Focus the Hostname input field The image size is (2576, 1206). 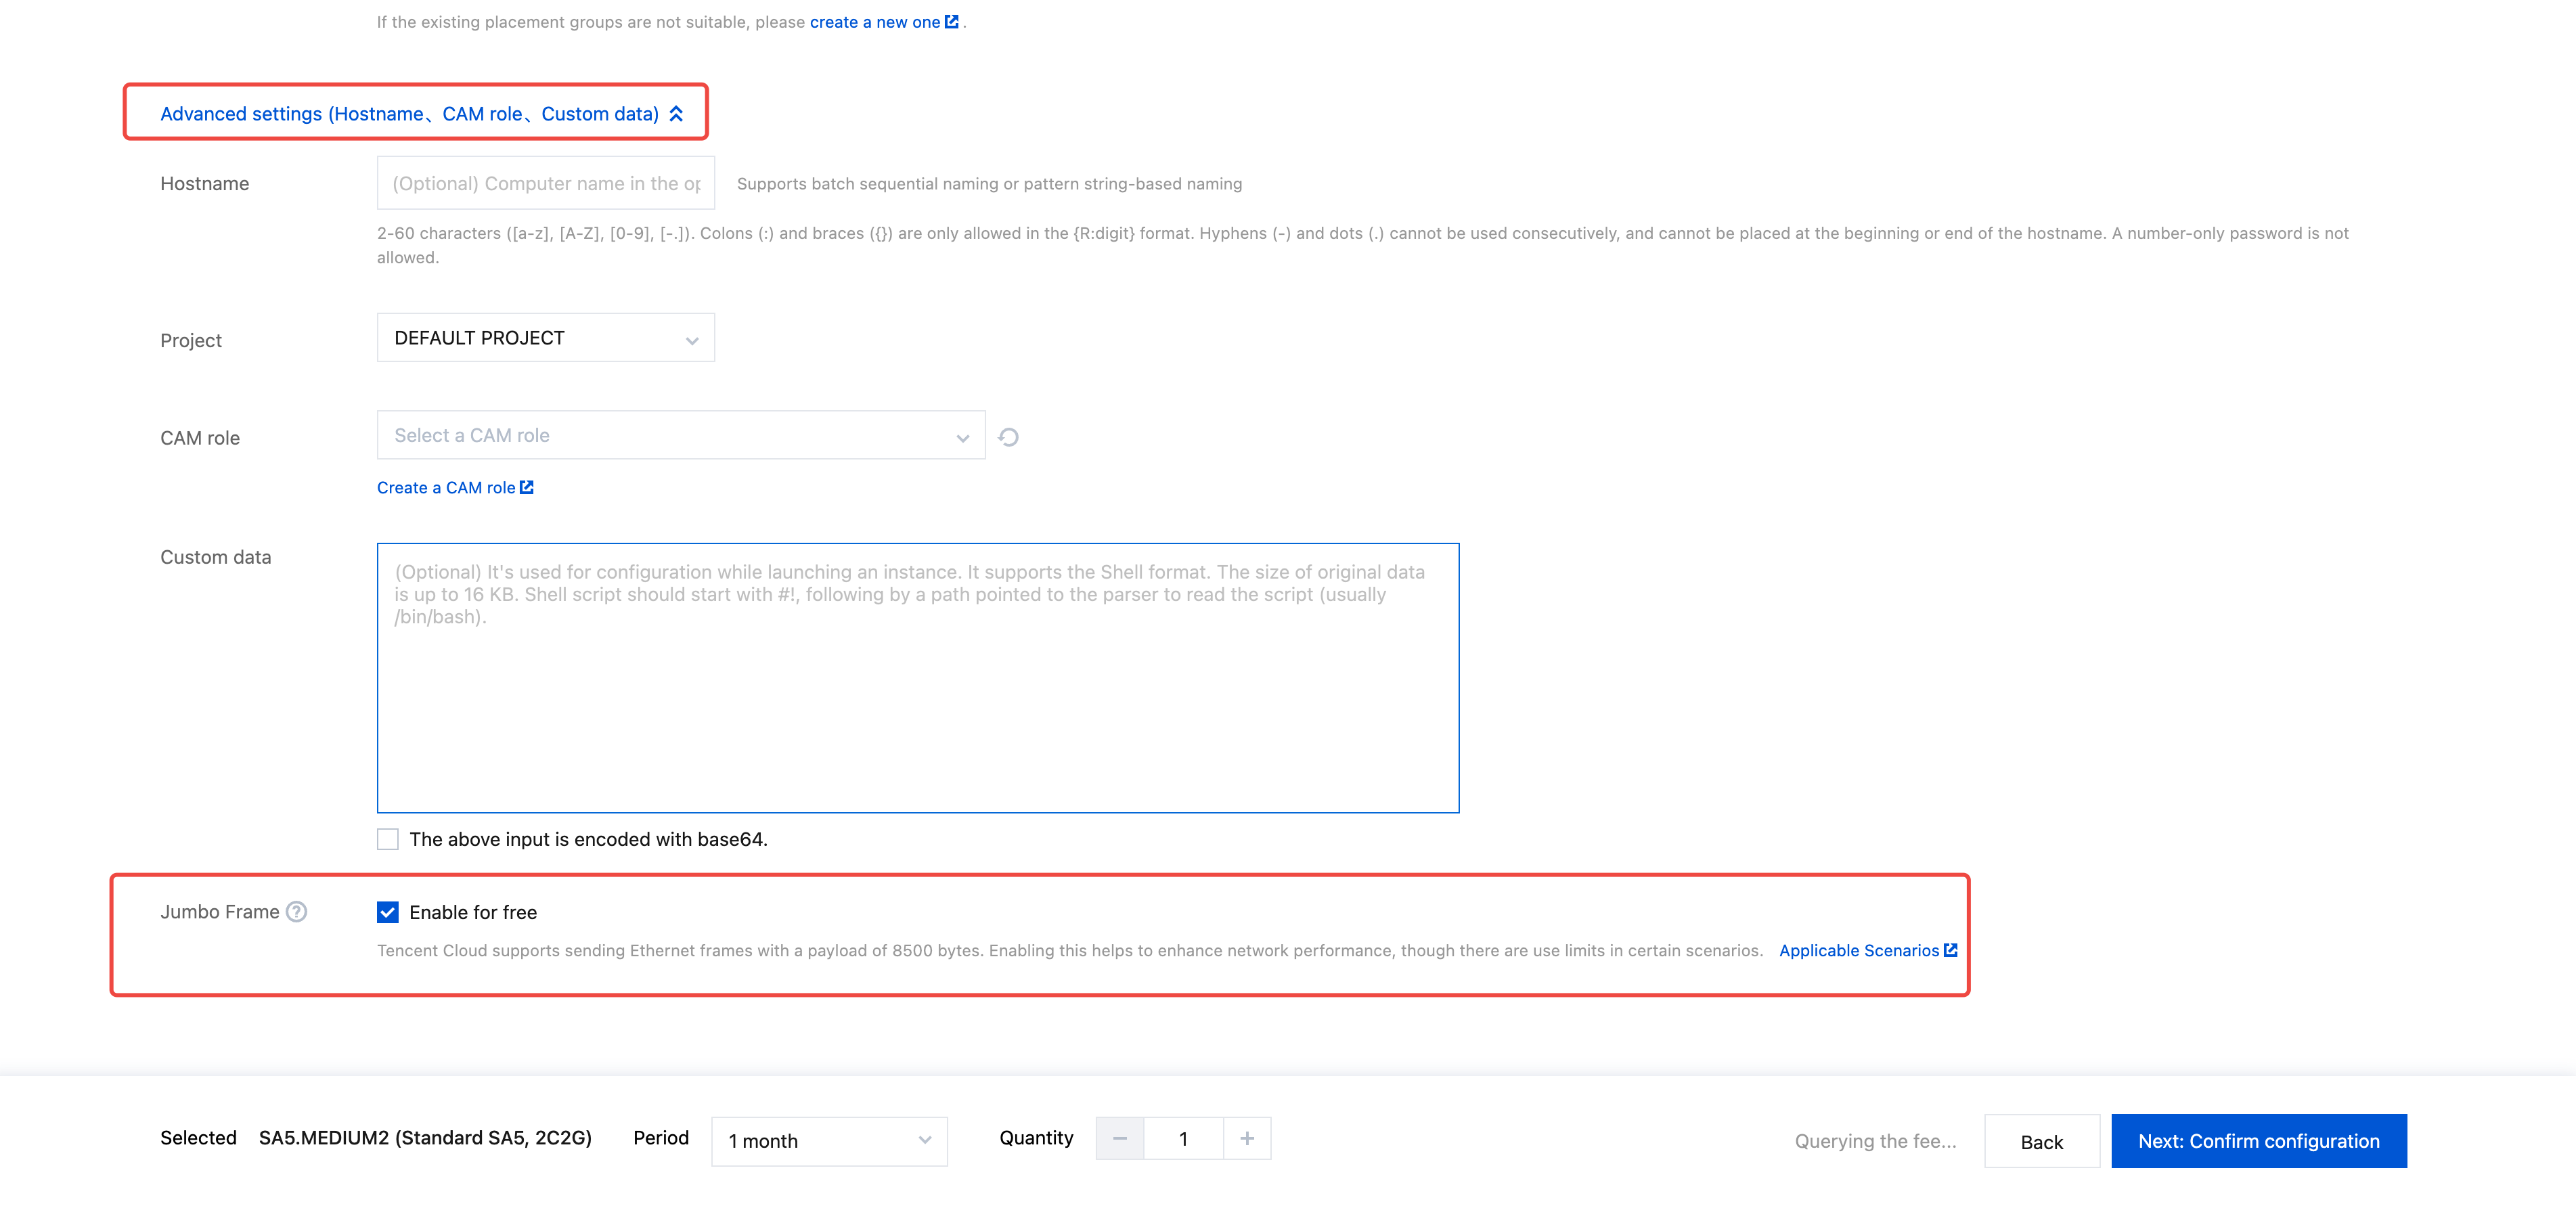pyautogui.click(x=545, y=183)
